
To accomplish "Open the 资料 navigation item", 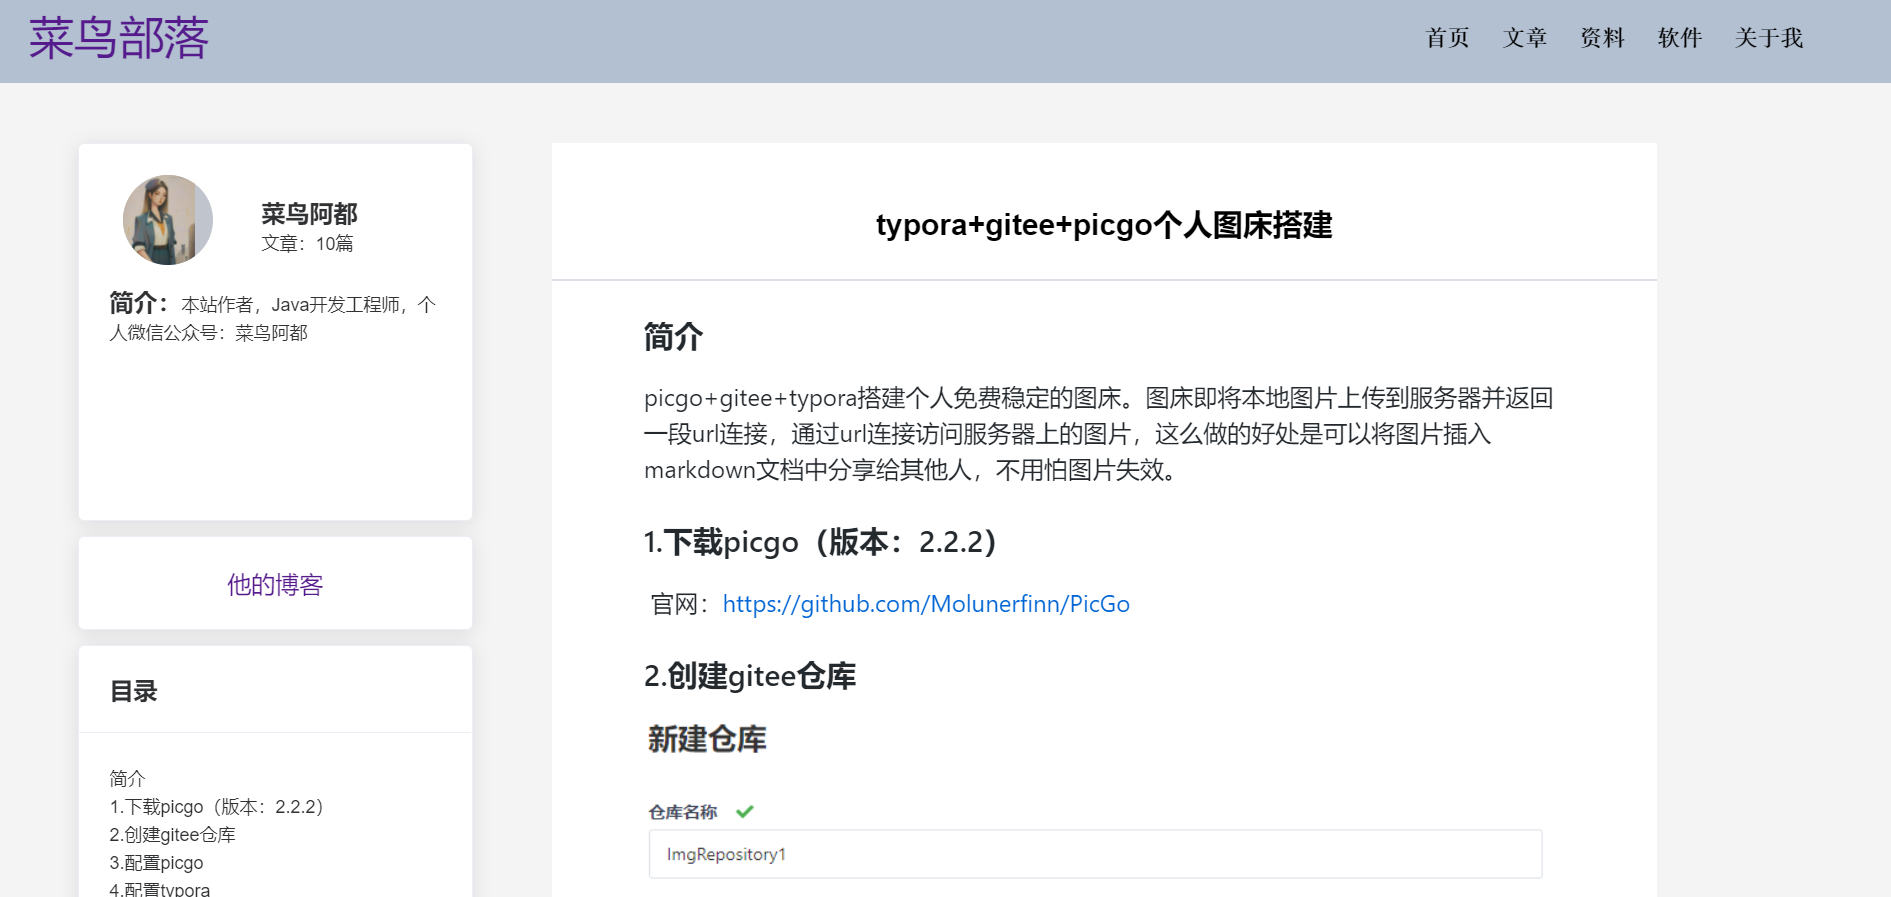I will (x=1602, y=38).
